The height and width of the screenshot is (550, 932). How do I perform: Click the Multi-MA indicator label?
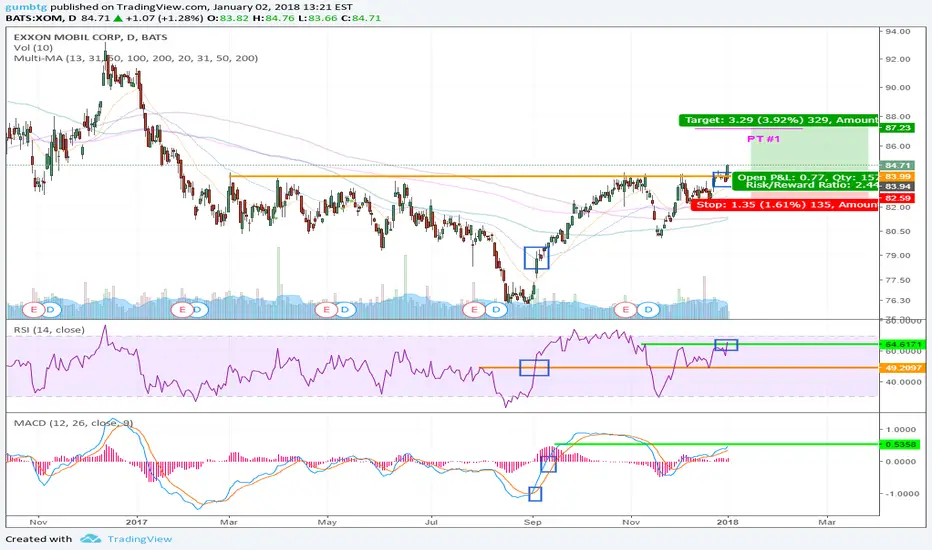(x=136, y=58)
